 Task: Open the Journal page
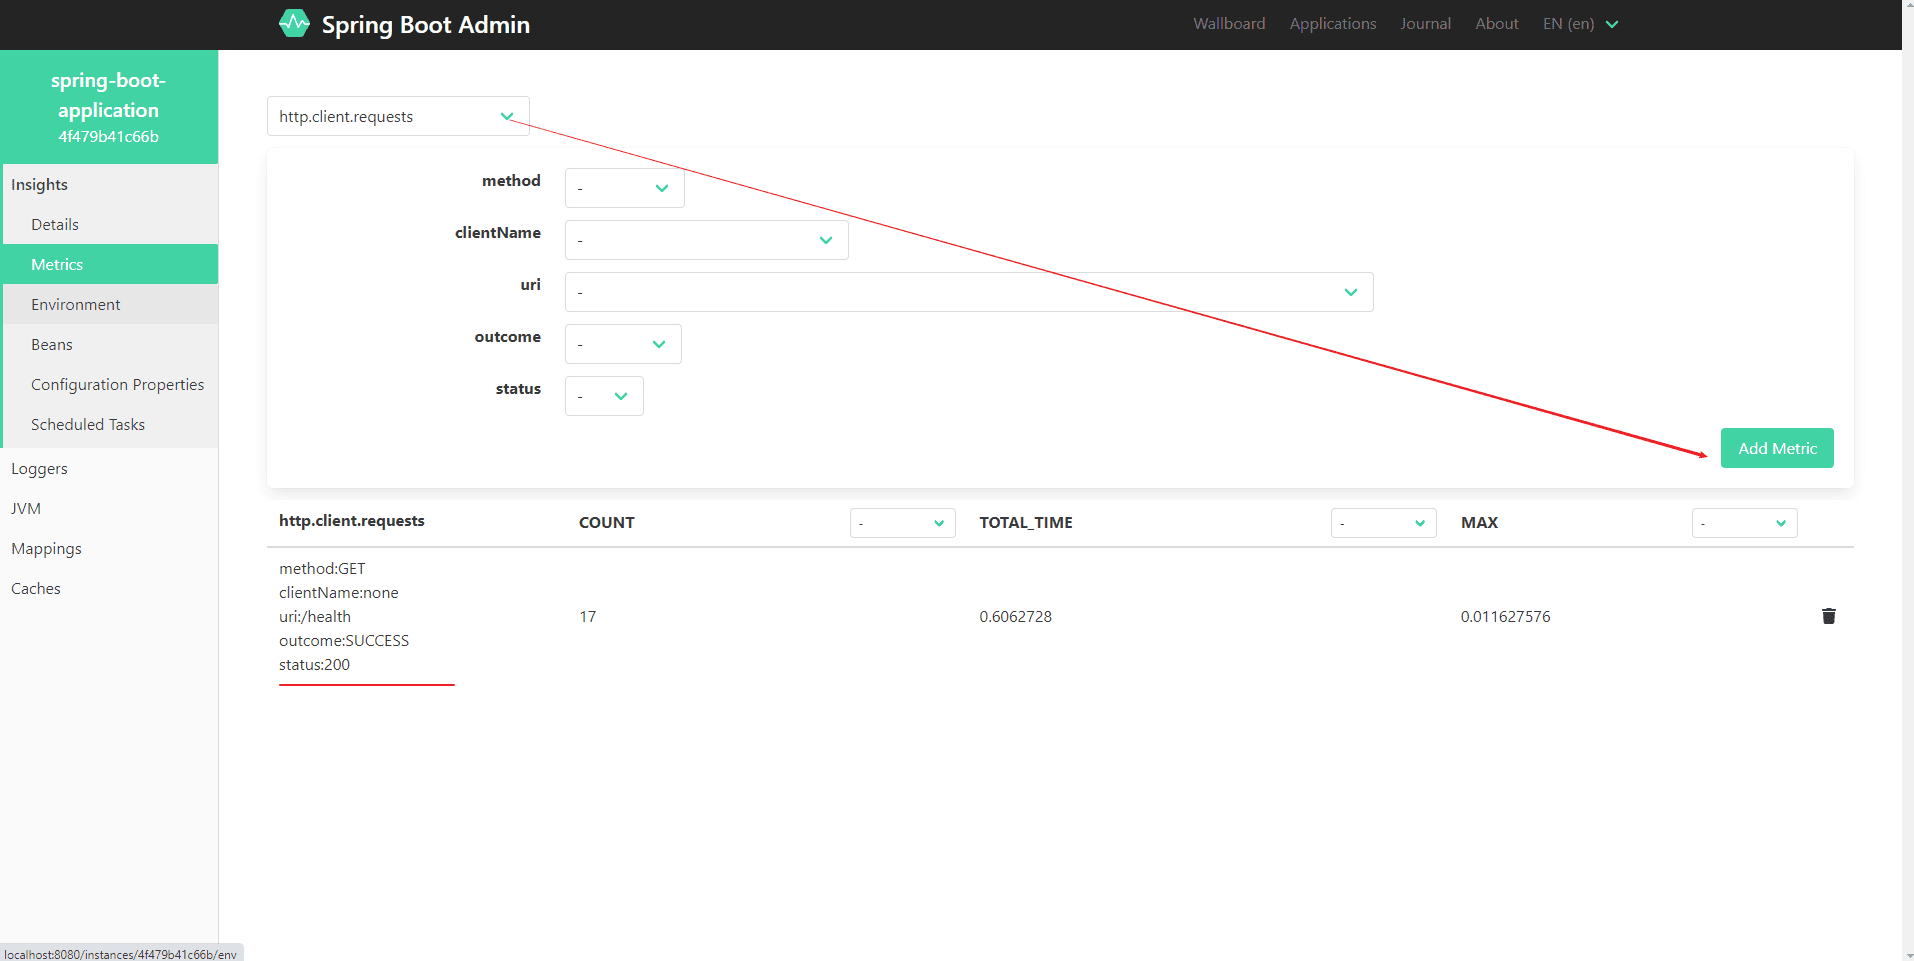pos(1424,24)
